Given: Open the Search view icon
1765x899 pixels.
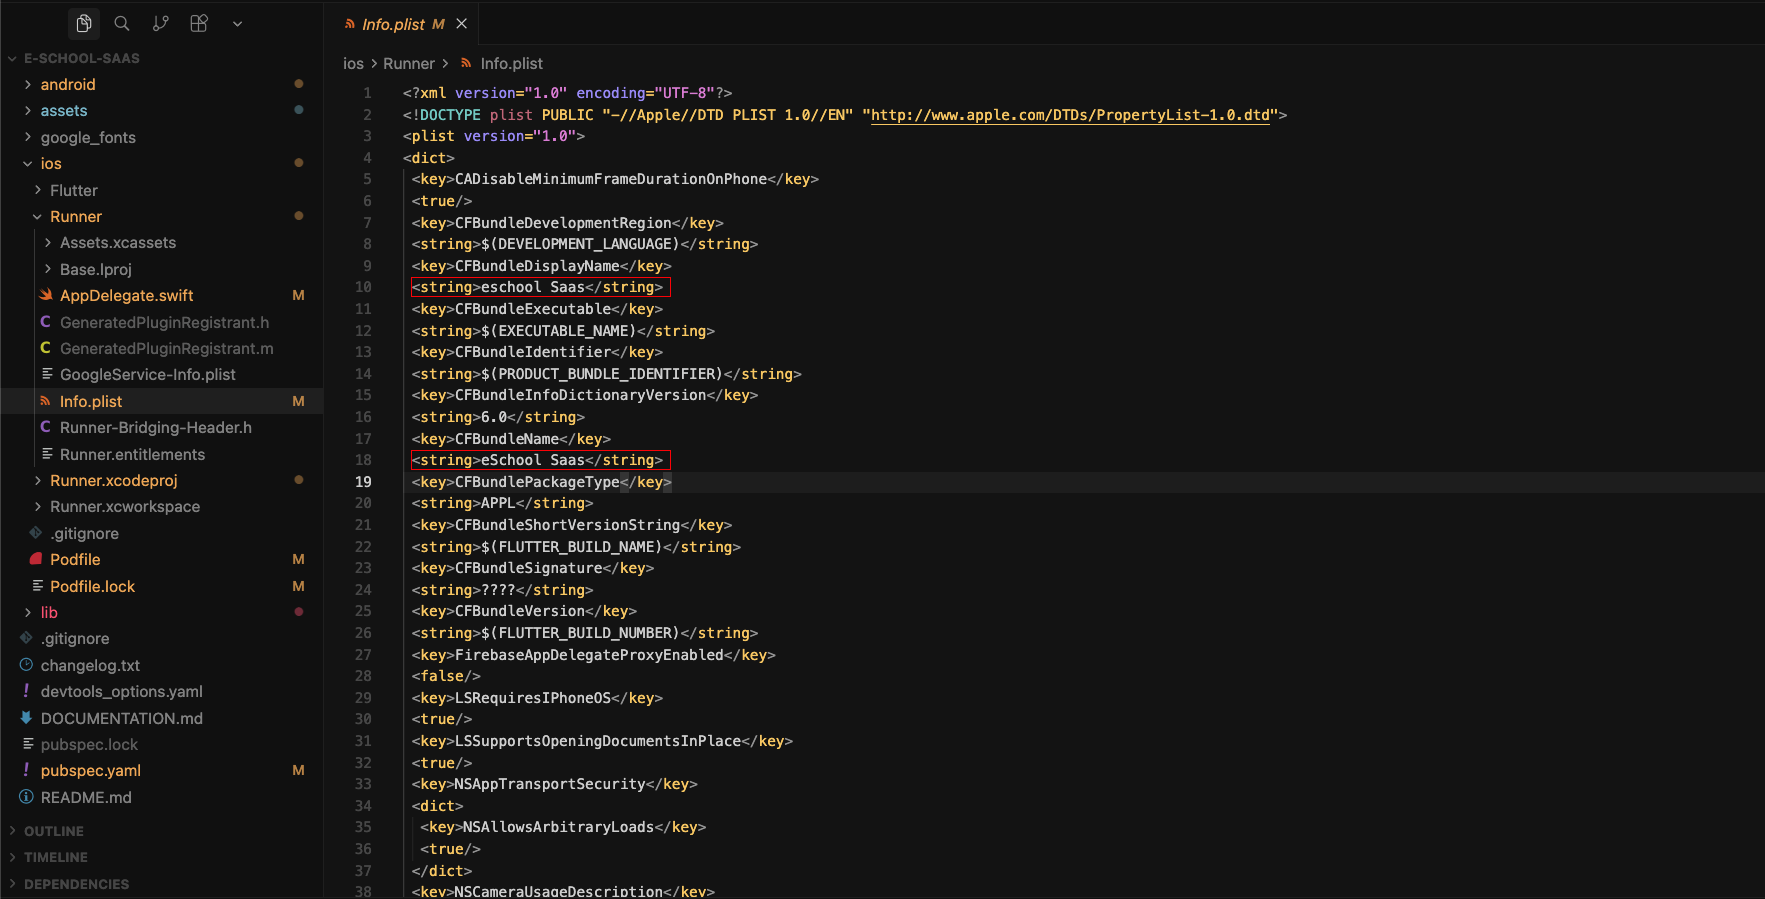Looking at the screenshot, I should click(x=122, y=23).
